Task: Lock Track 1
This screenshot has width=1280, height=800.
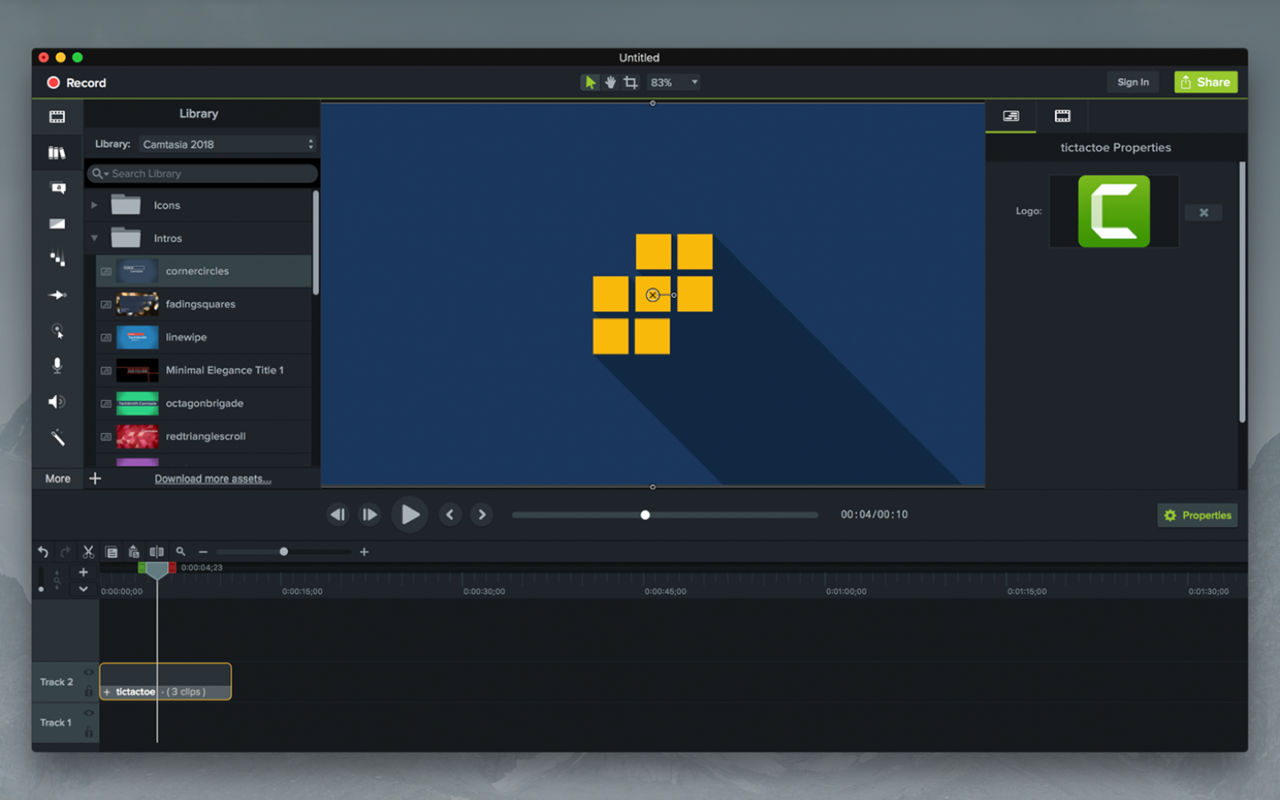Action: click(89, 732)
